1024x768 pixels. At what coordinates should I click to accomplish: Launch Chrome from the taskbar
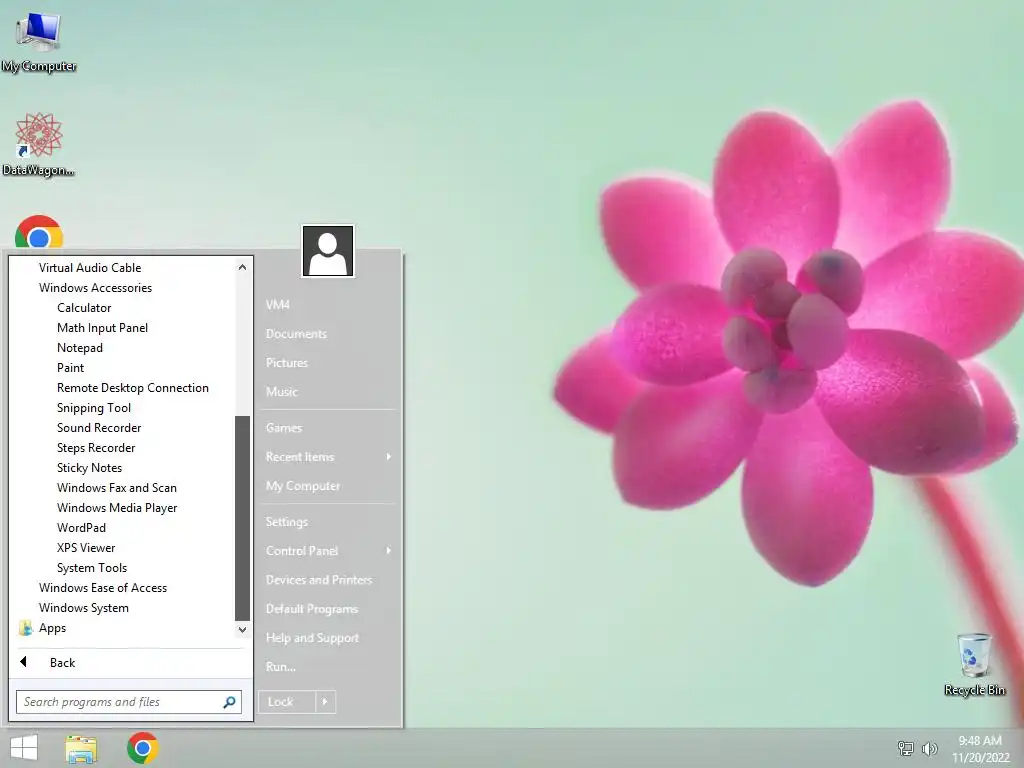click(142, 748)
